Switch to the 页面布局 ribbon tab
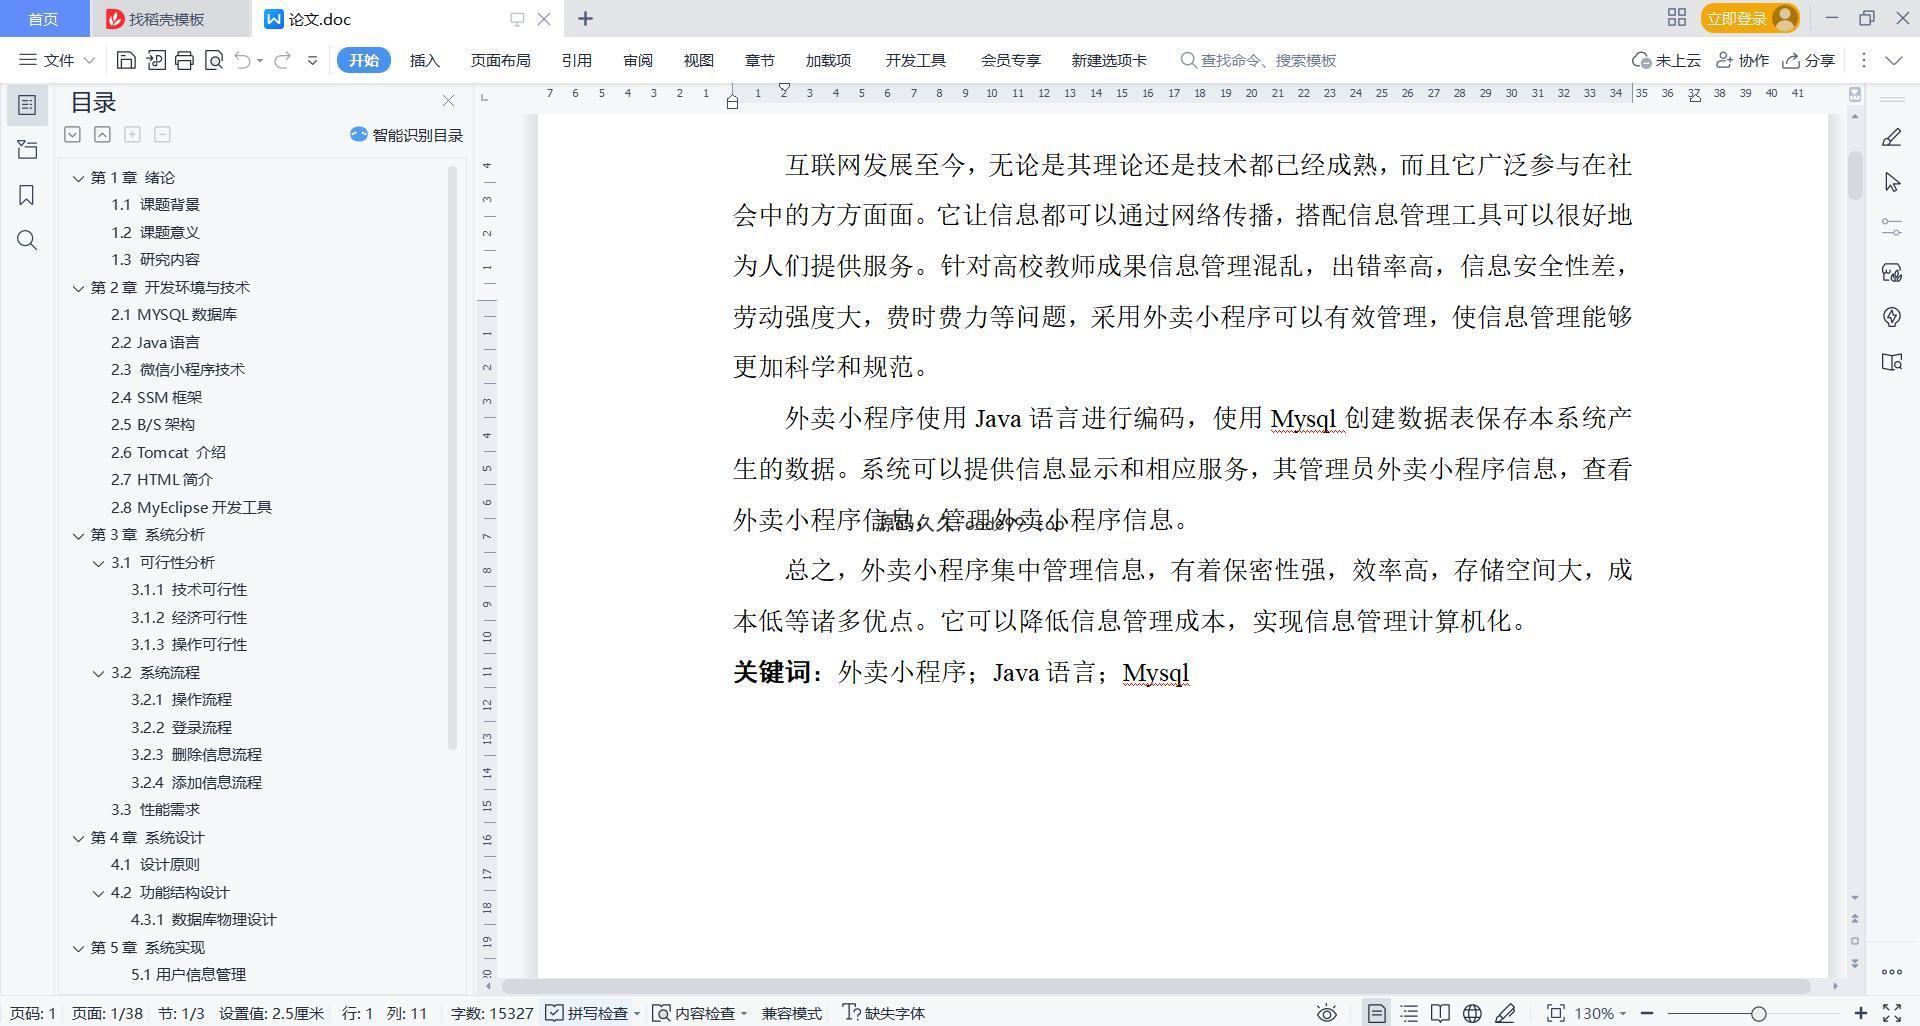 pyautogui.click(x=500, y=60)
